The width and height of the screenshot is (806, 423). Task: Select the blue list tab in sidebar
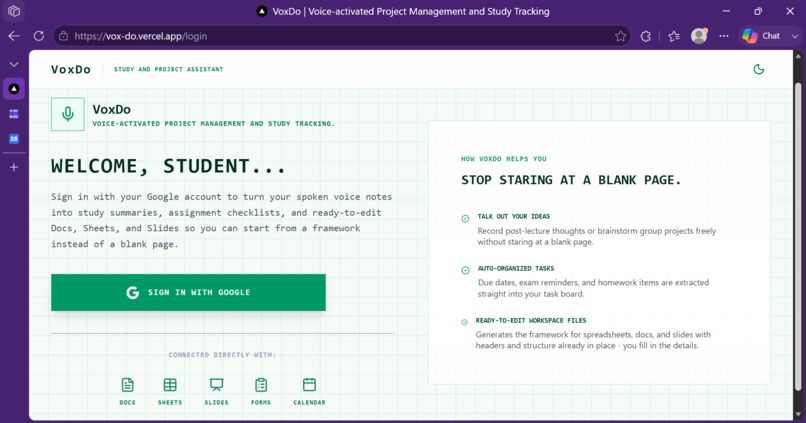click(x=14, y=114)
